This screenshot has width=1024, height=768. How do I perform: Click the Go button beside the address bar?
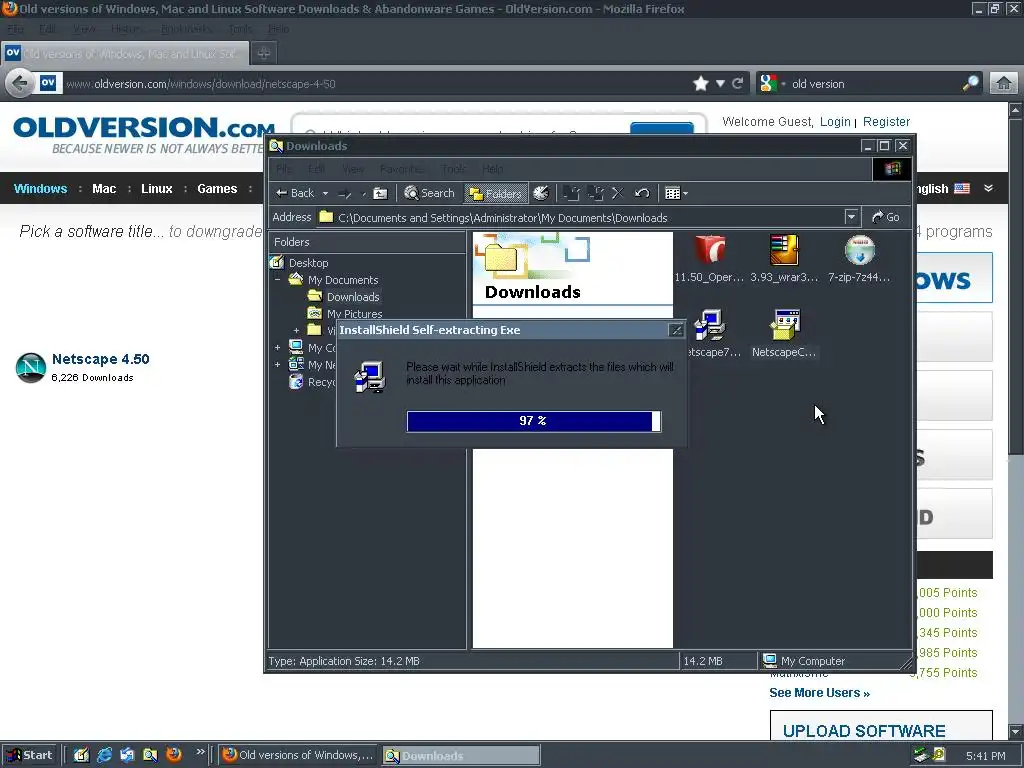[886, 217]
